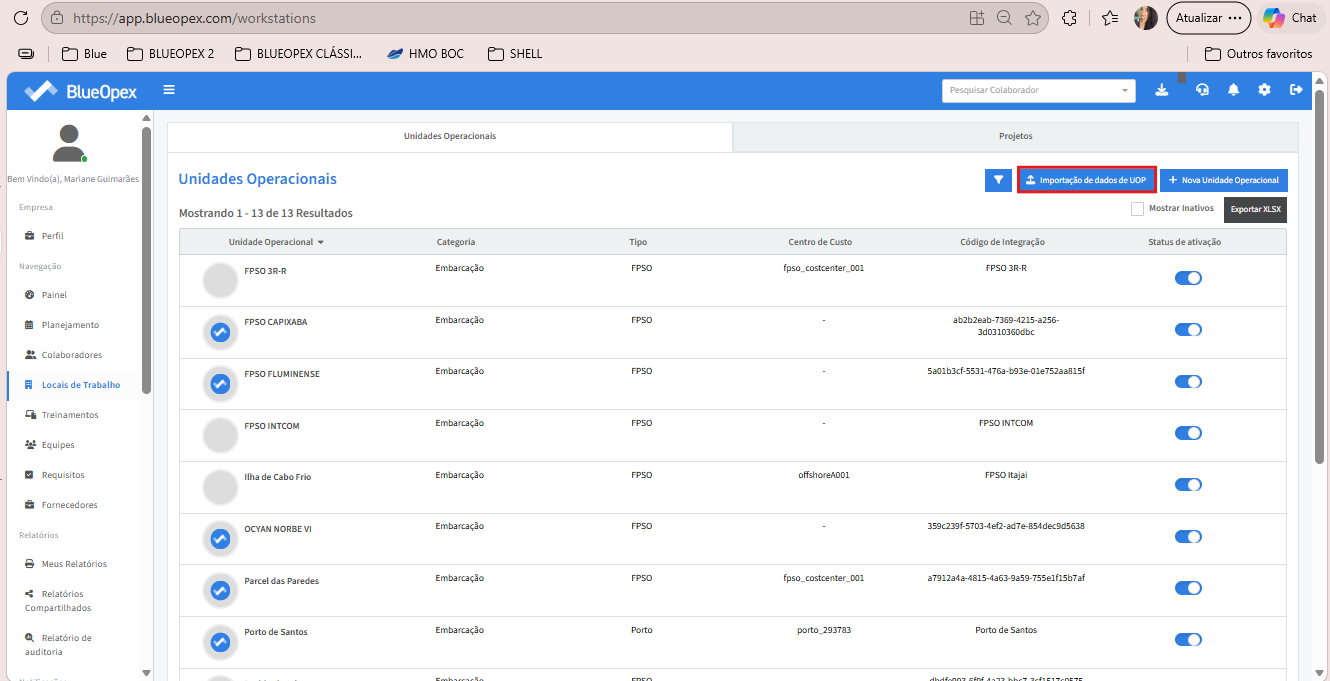Open the Outros favoritos folder

click(1258, 54)
